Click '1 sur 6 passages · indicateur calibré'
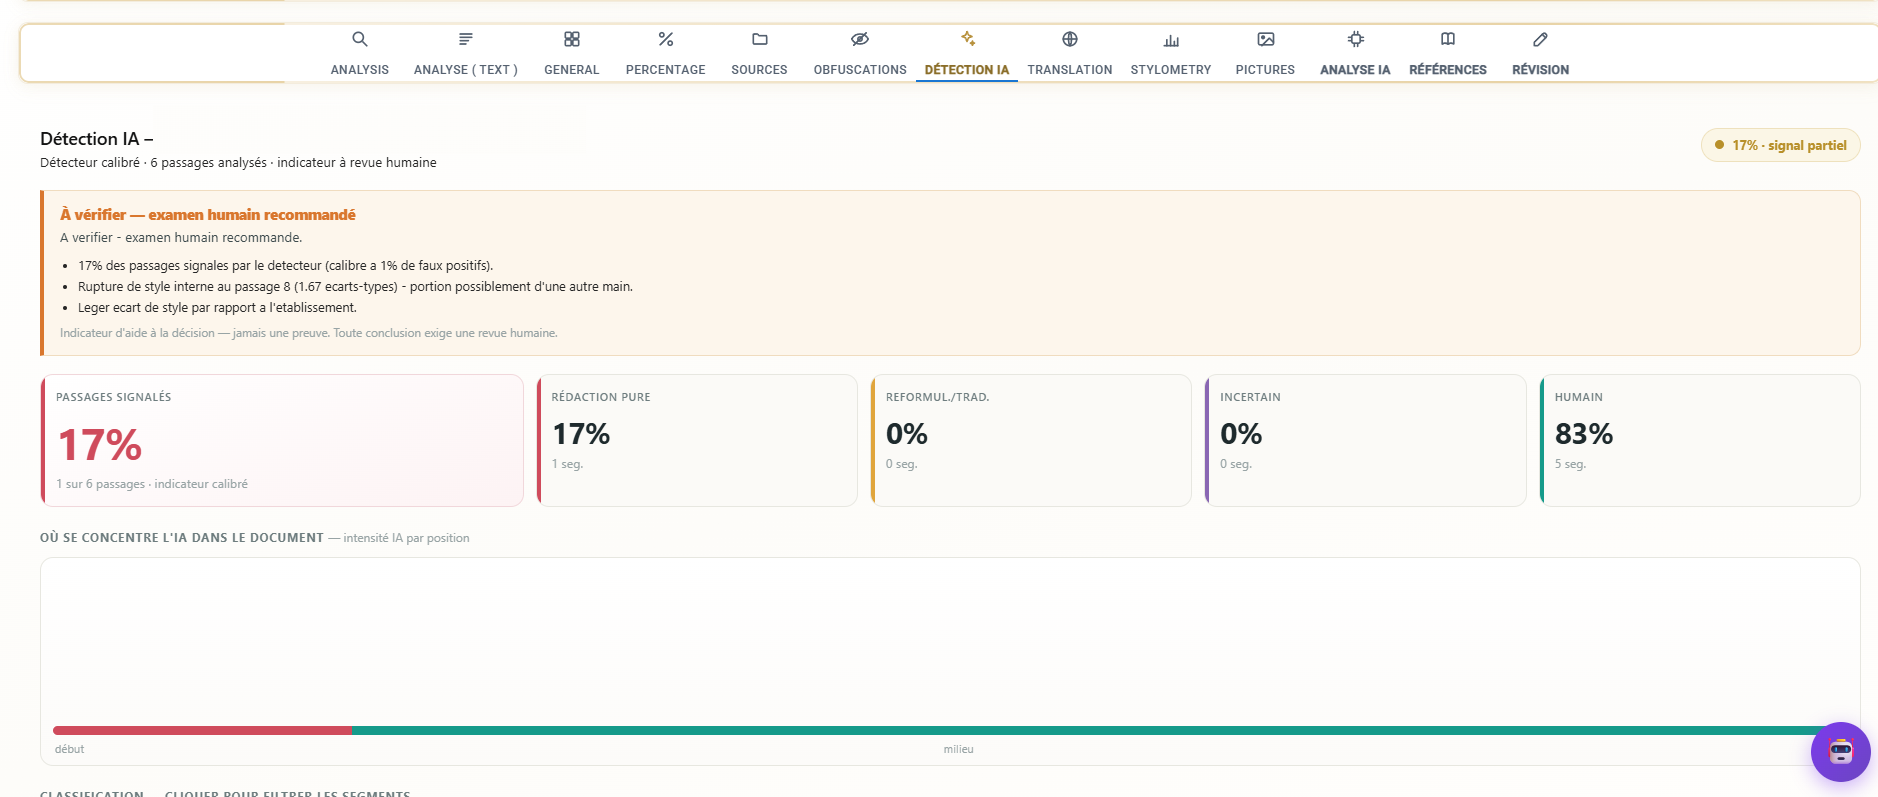 (152, 484)
